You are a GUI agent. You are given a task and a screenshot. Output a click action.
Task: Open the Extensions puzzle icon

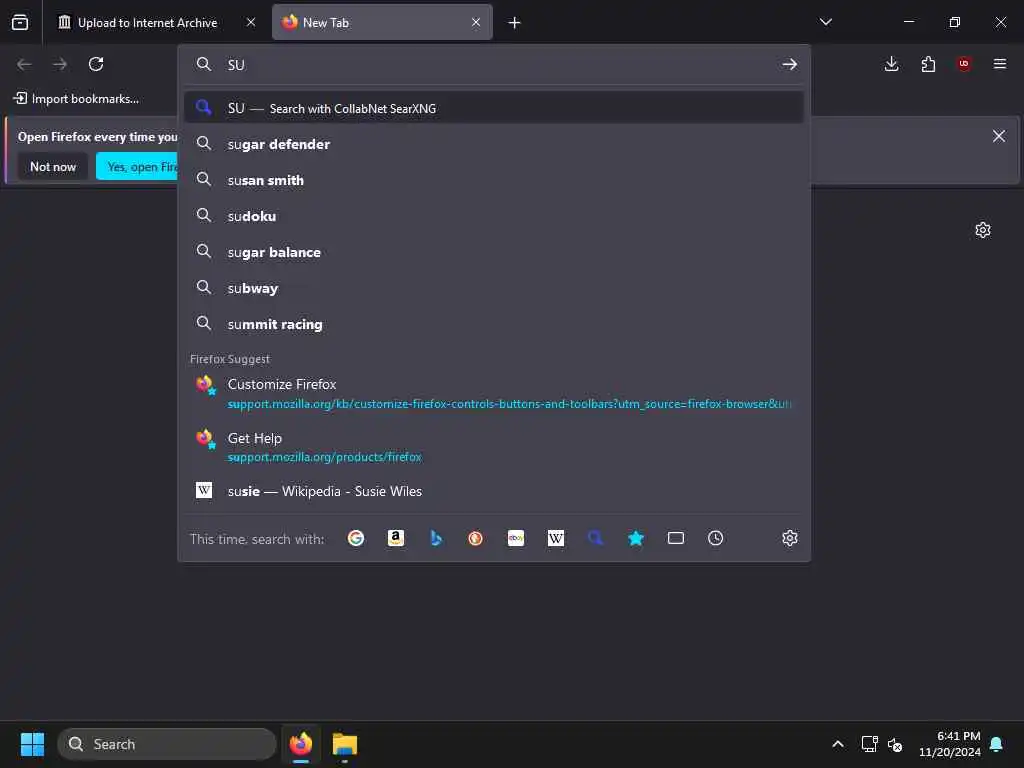pyautogui.click(x=928, y=64)
